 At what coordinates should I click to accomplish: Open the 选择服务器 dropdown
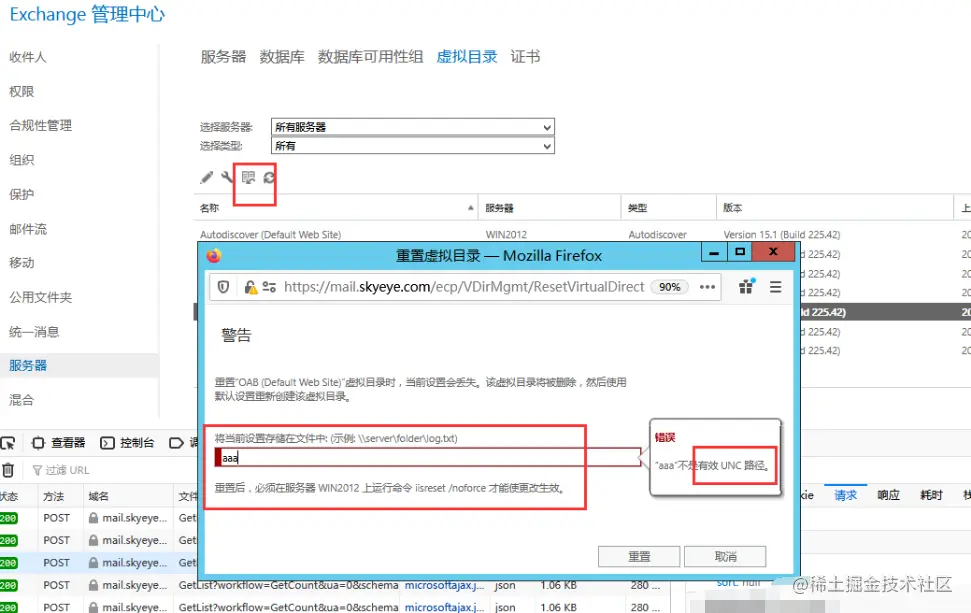[x=412, y=127]
